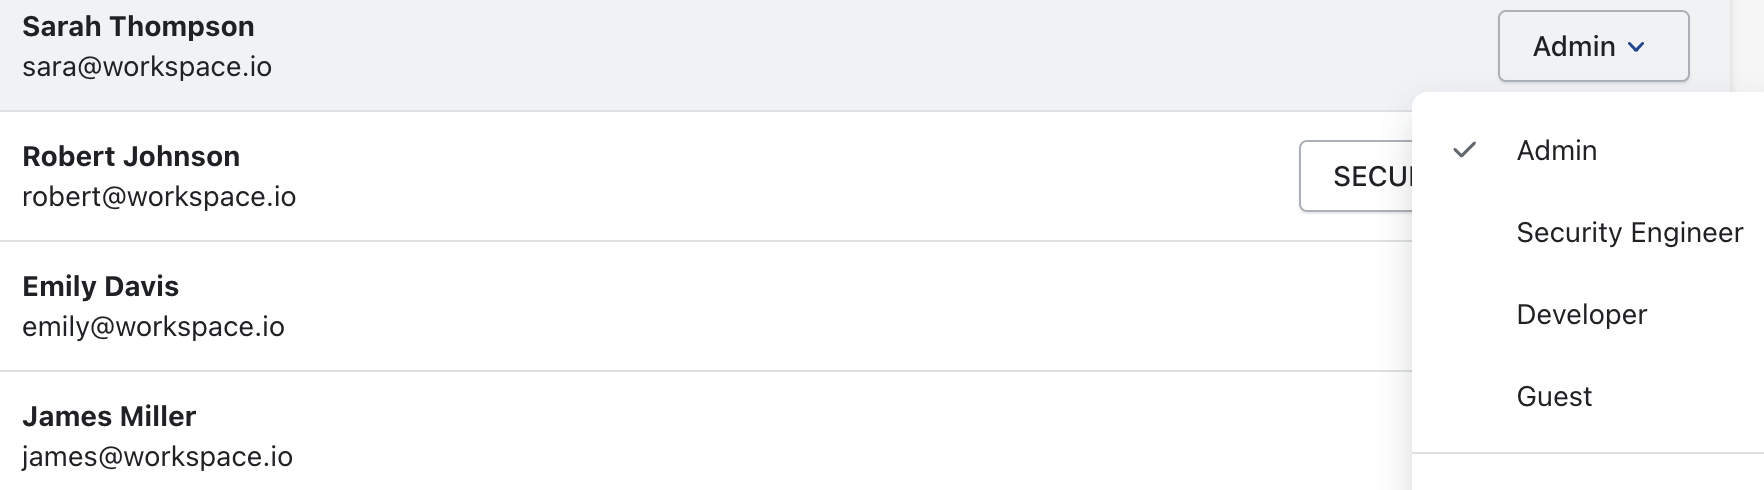
Task: Select Admin from the role menu
Action: pyautogui.click(x=1556, y=150)
